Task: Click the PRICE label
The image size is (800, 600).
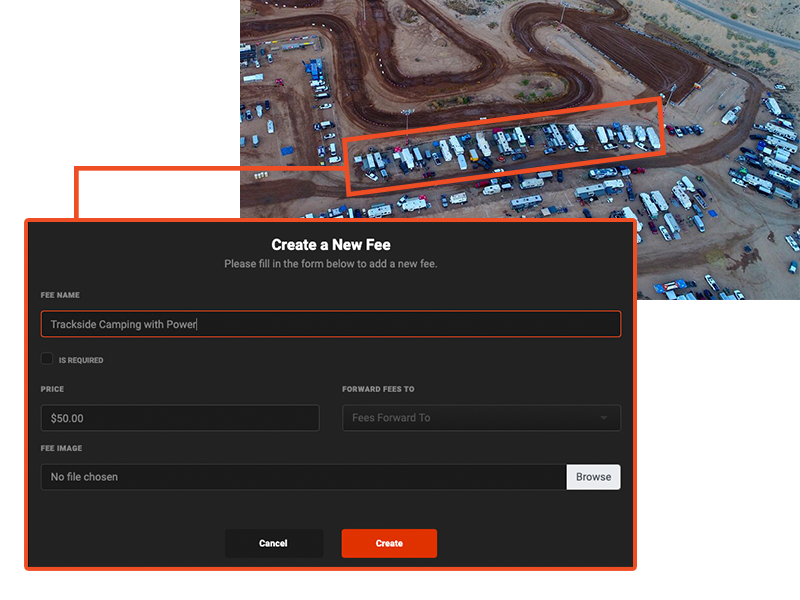Action: pyautogui.click(x=53, y=389)
